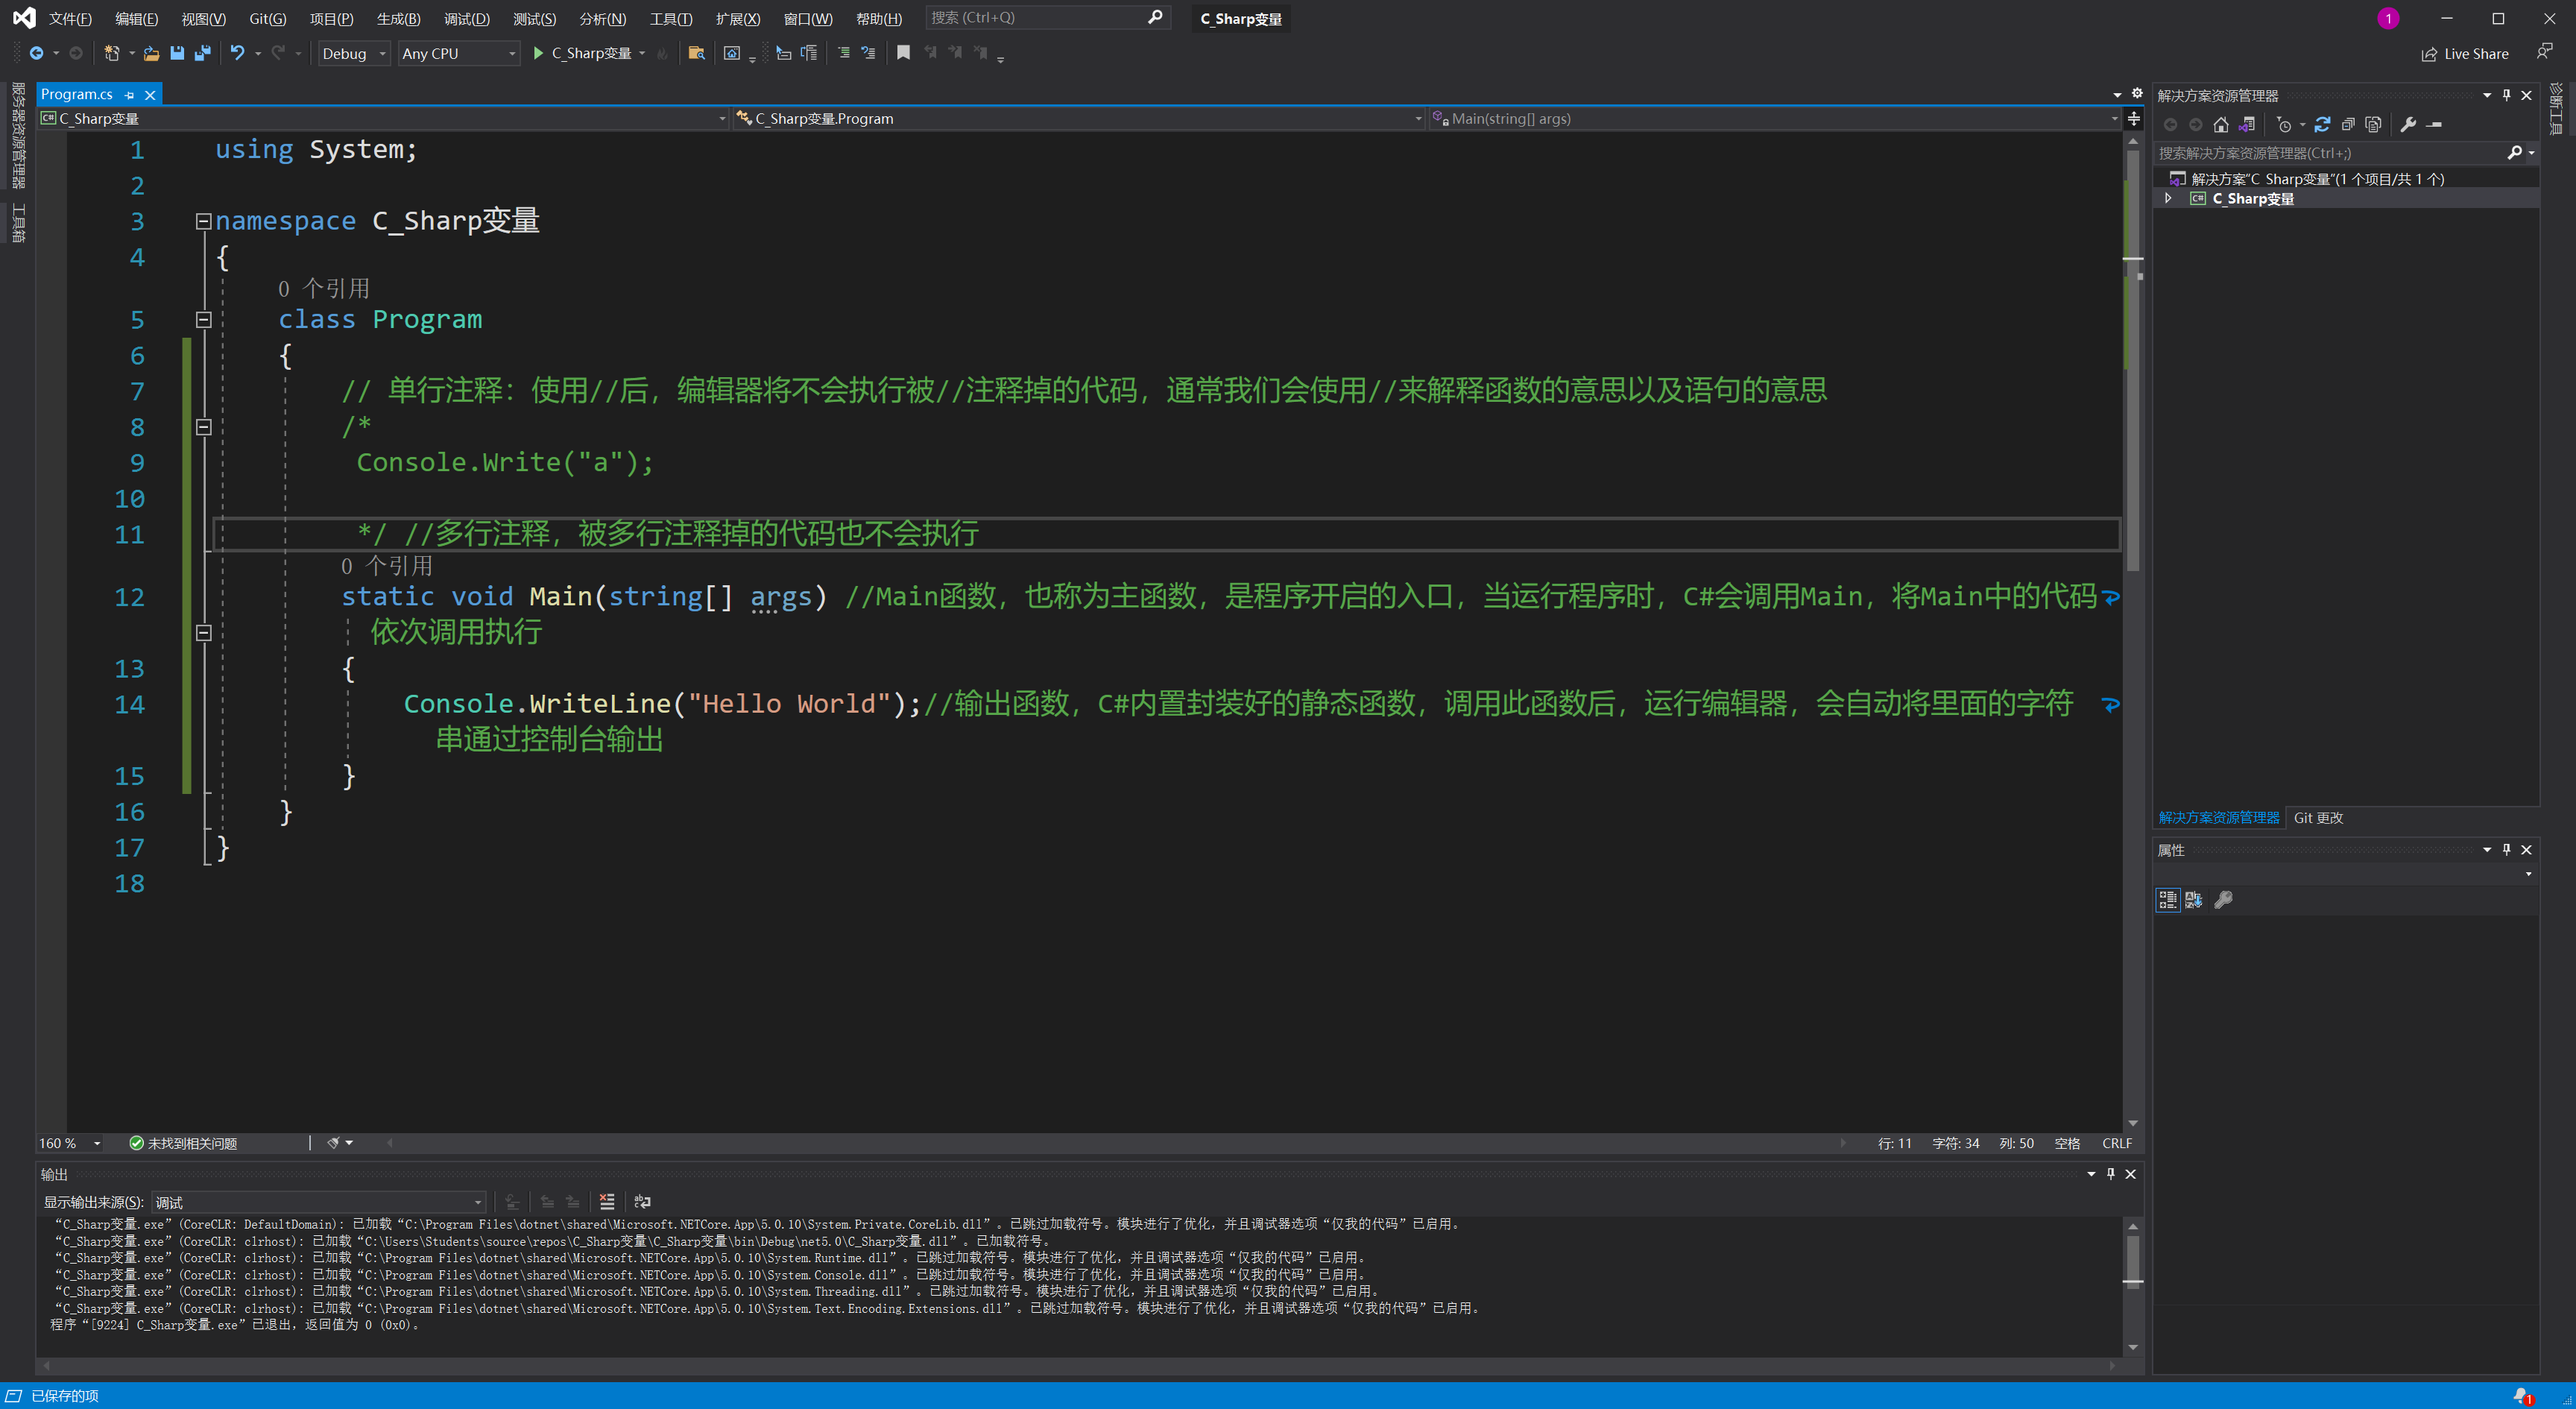Viewport: 2576px width, 1409px height.
Task: Pin the Program.cs tab
Action: click(x=130, y=95)
